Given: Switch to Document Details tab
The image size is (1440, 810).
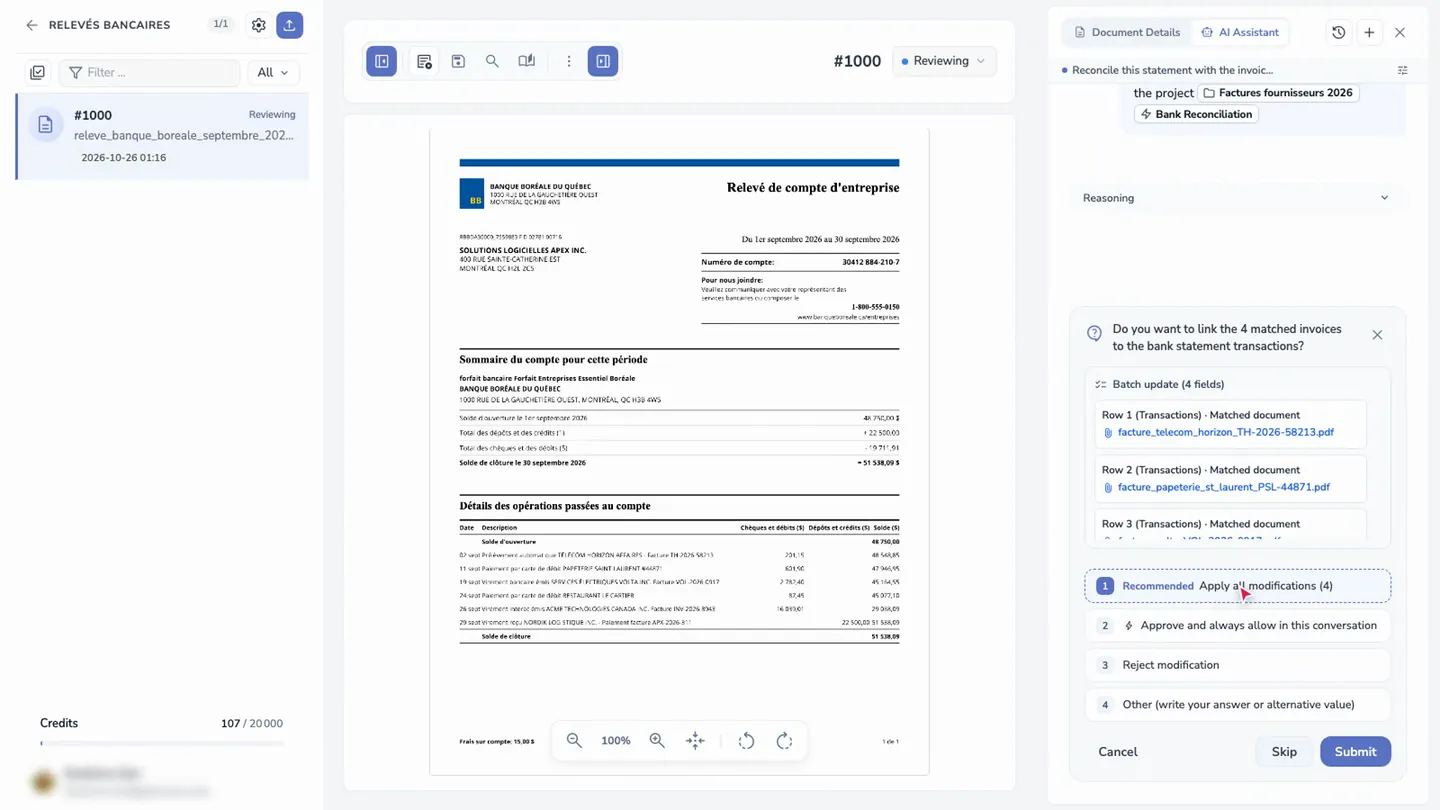Looking at the screenshot, I should pos(1127,32).
